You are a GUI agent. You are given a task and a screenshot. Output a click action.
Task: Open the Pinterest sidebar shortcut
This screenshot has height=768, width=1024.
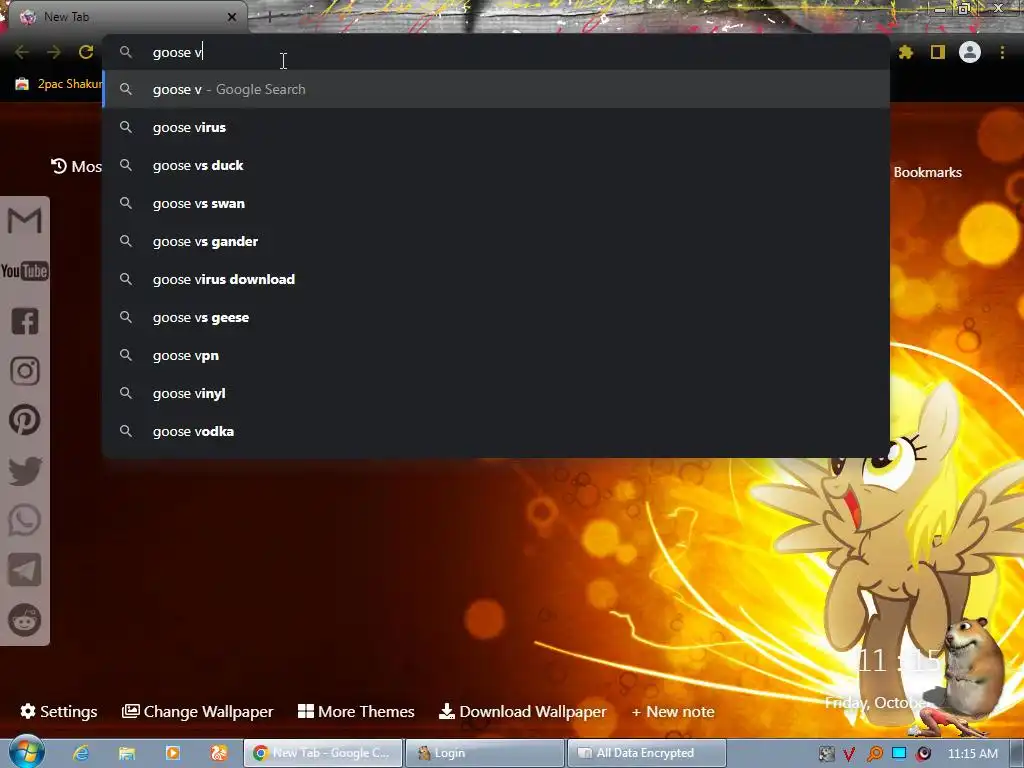[25, 420]
